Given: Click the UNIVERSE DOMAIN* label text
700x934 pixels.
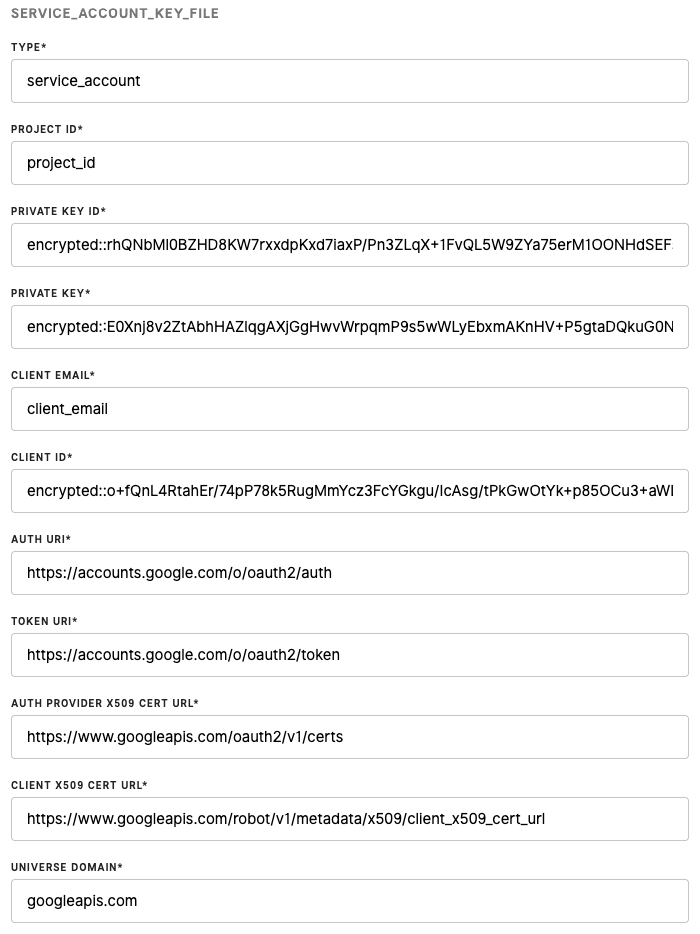Looking at the screenshot, I should 67,868.
